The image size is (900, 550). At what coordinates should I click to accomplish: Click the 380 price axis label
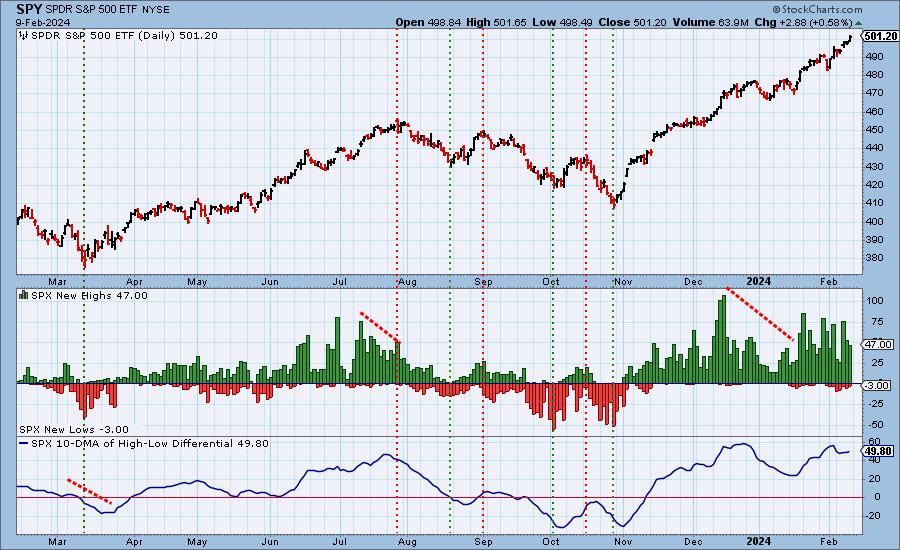(x=875, y=258)
